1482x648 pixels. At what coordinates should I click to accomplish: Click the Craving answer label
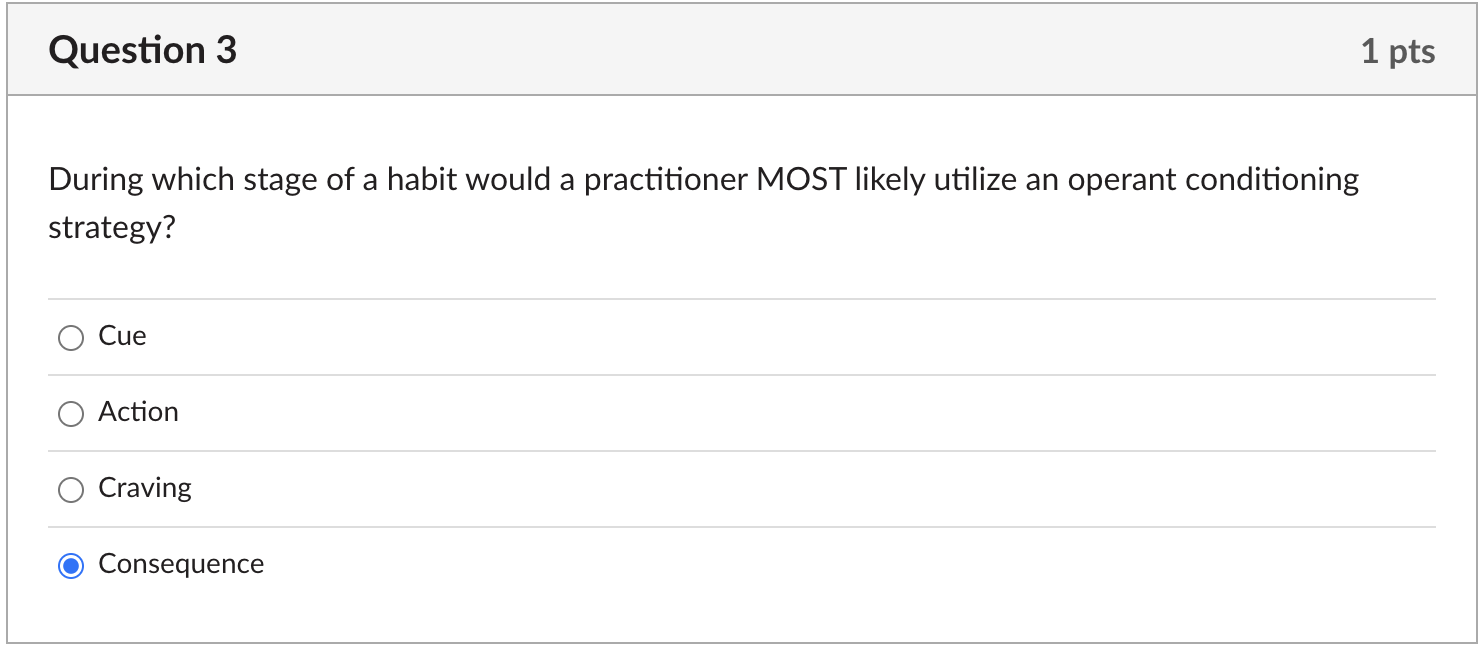click(145, 488)
